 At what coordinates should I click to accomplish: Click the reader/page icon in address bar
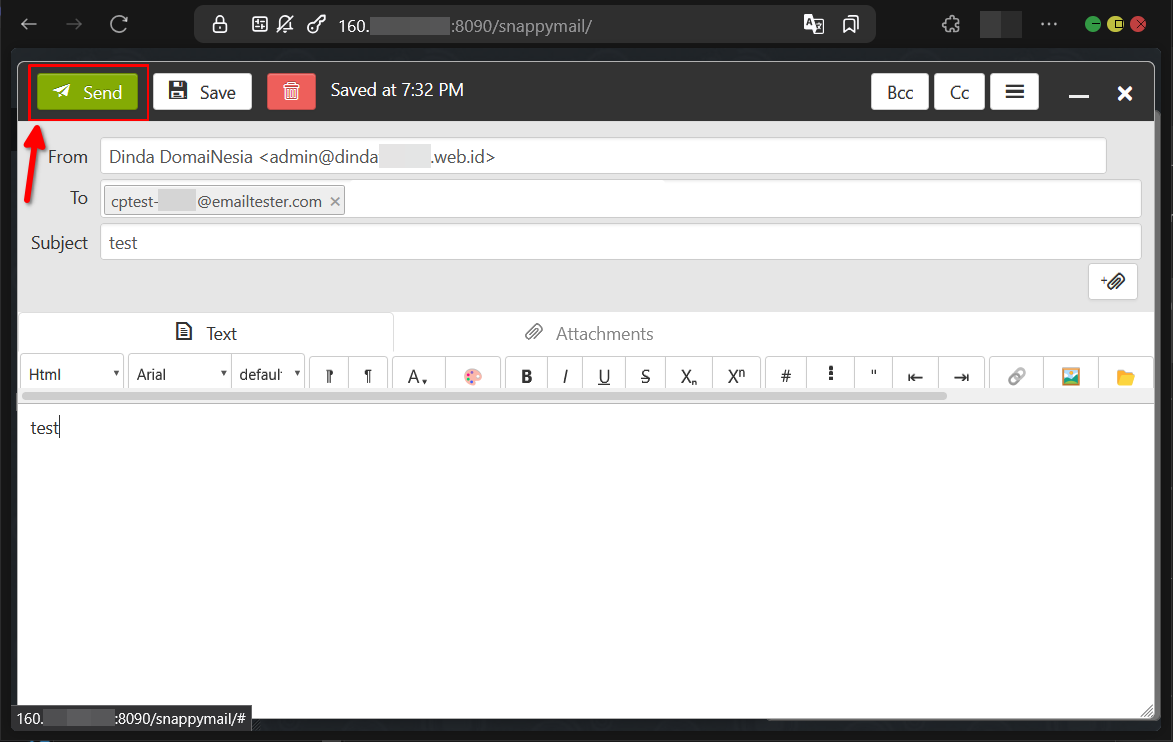point(260,25)
